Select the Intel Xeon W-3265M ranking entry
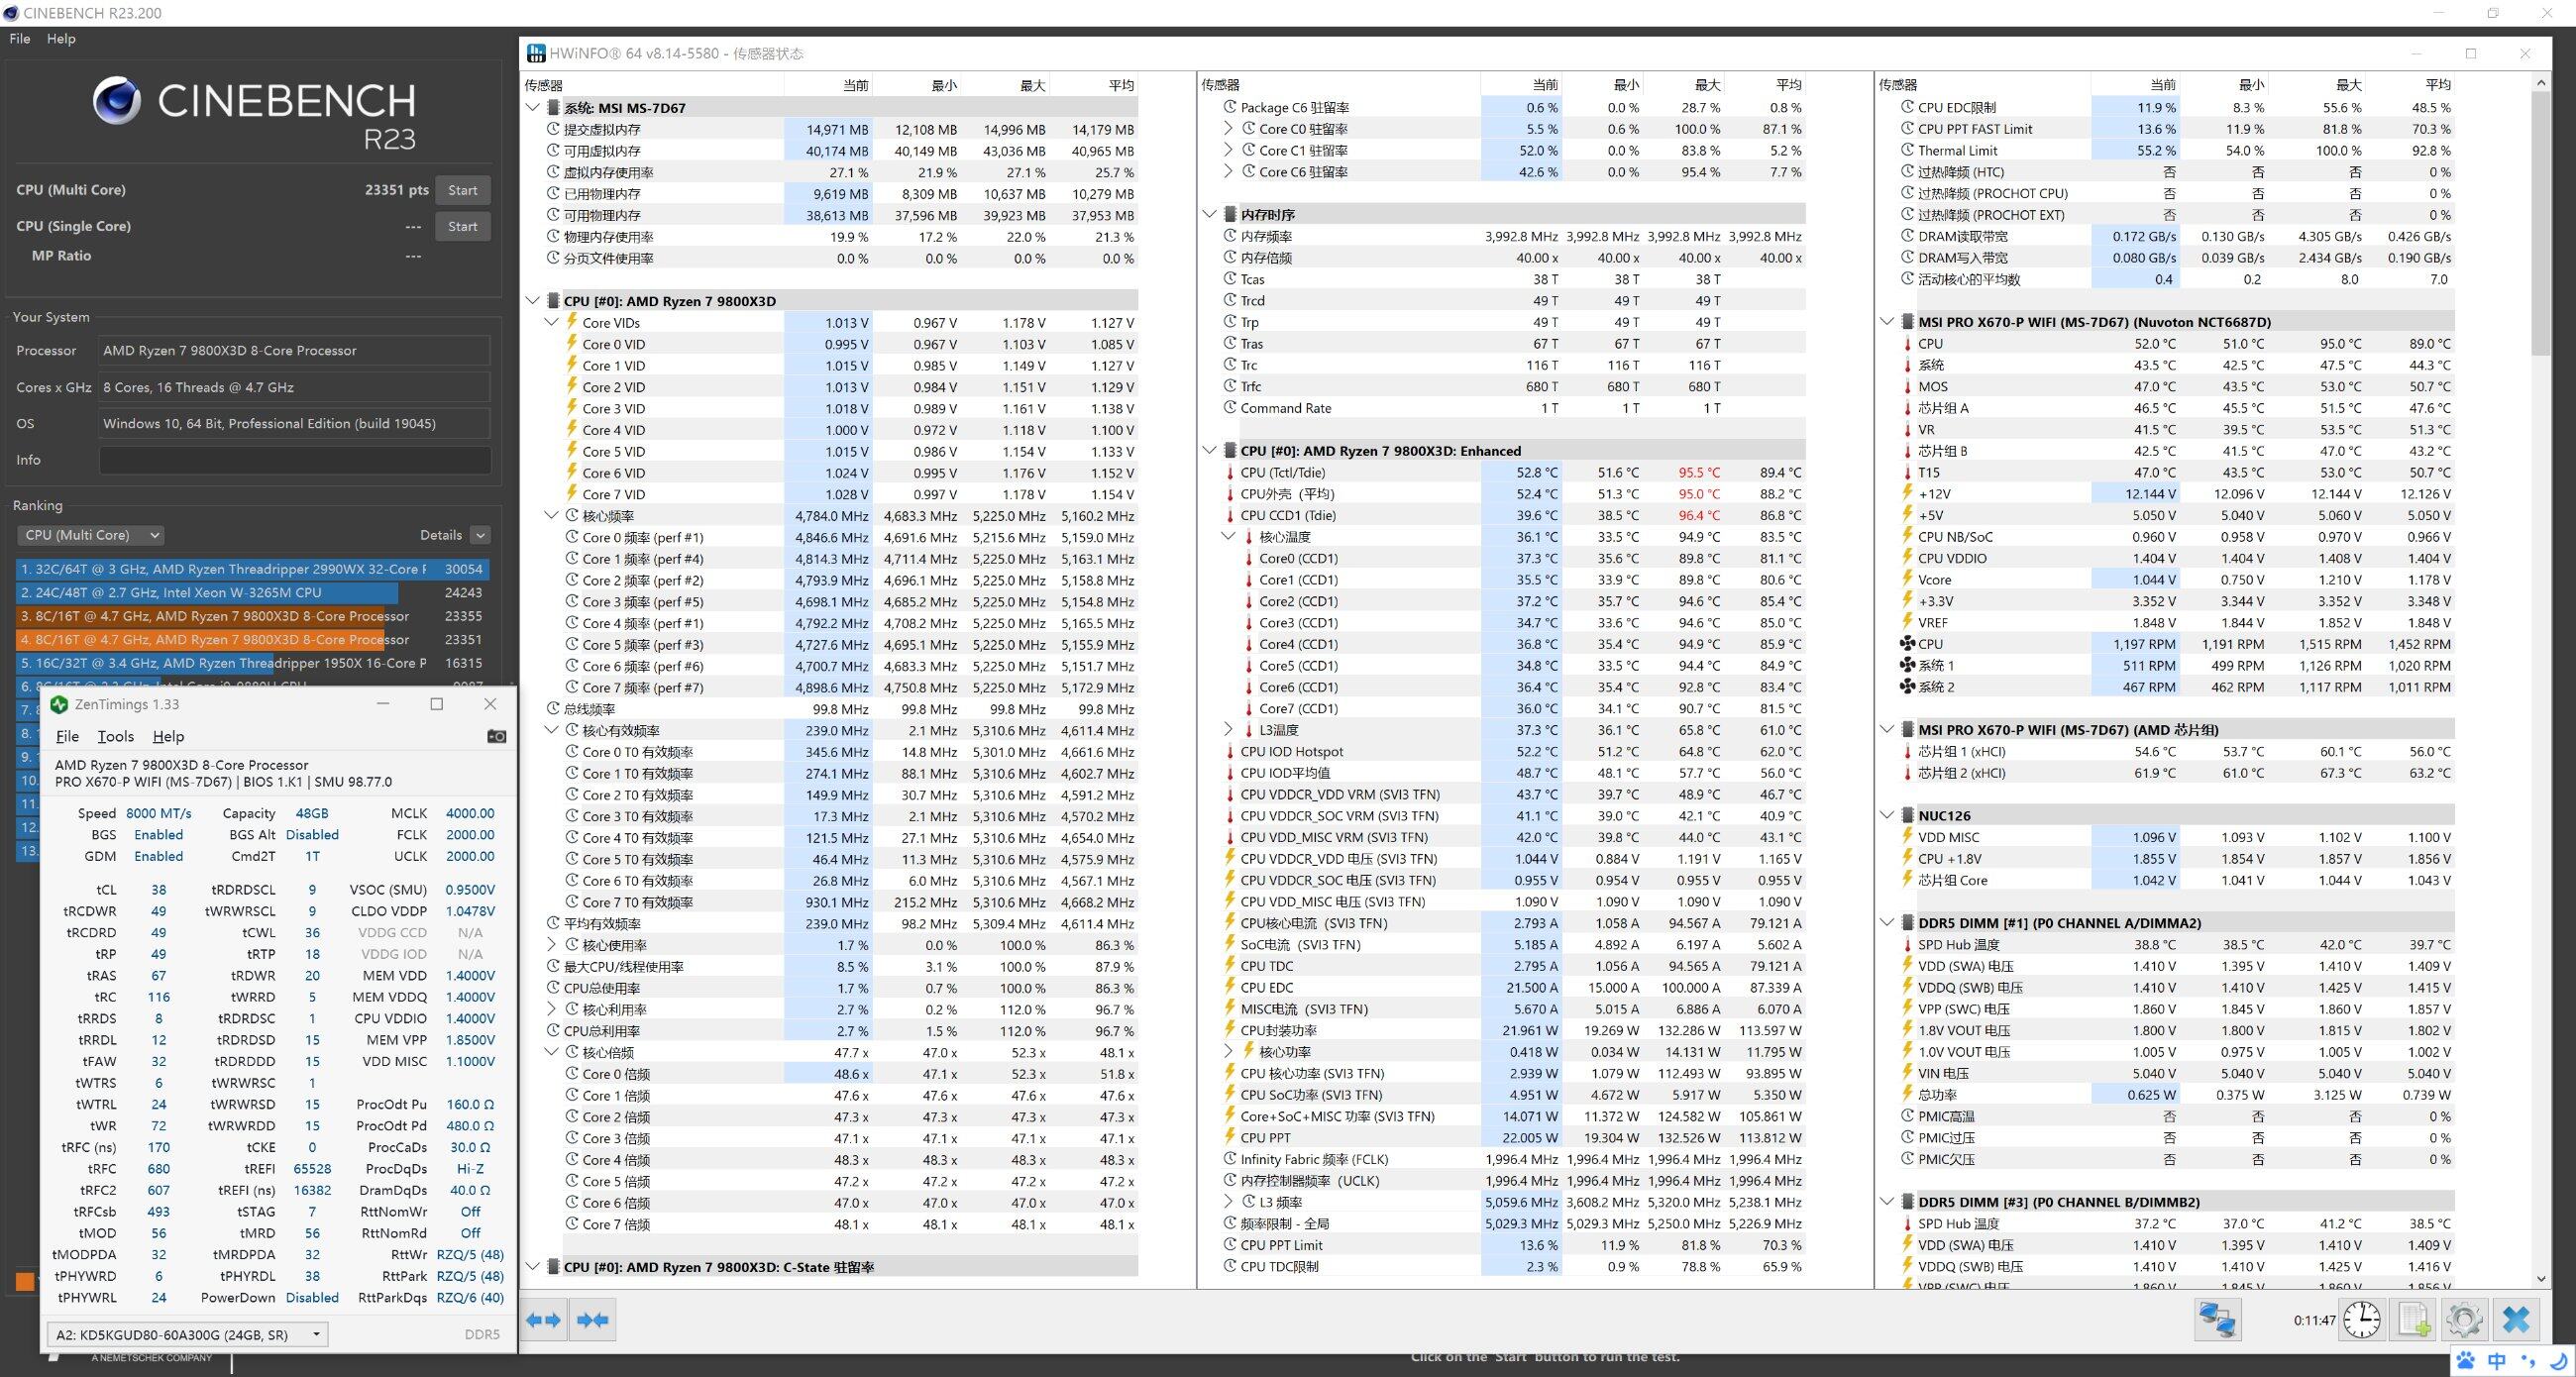2576x1377 pixels. pos(253,592)
